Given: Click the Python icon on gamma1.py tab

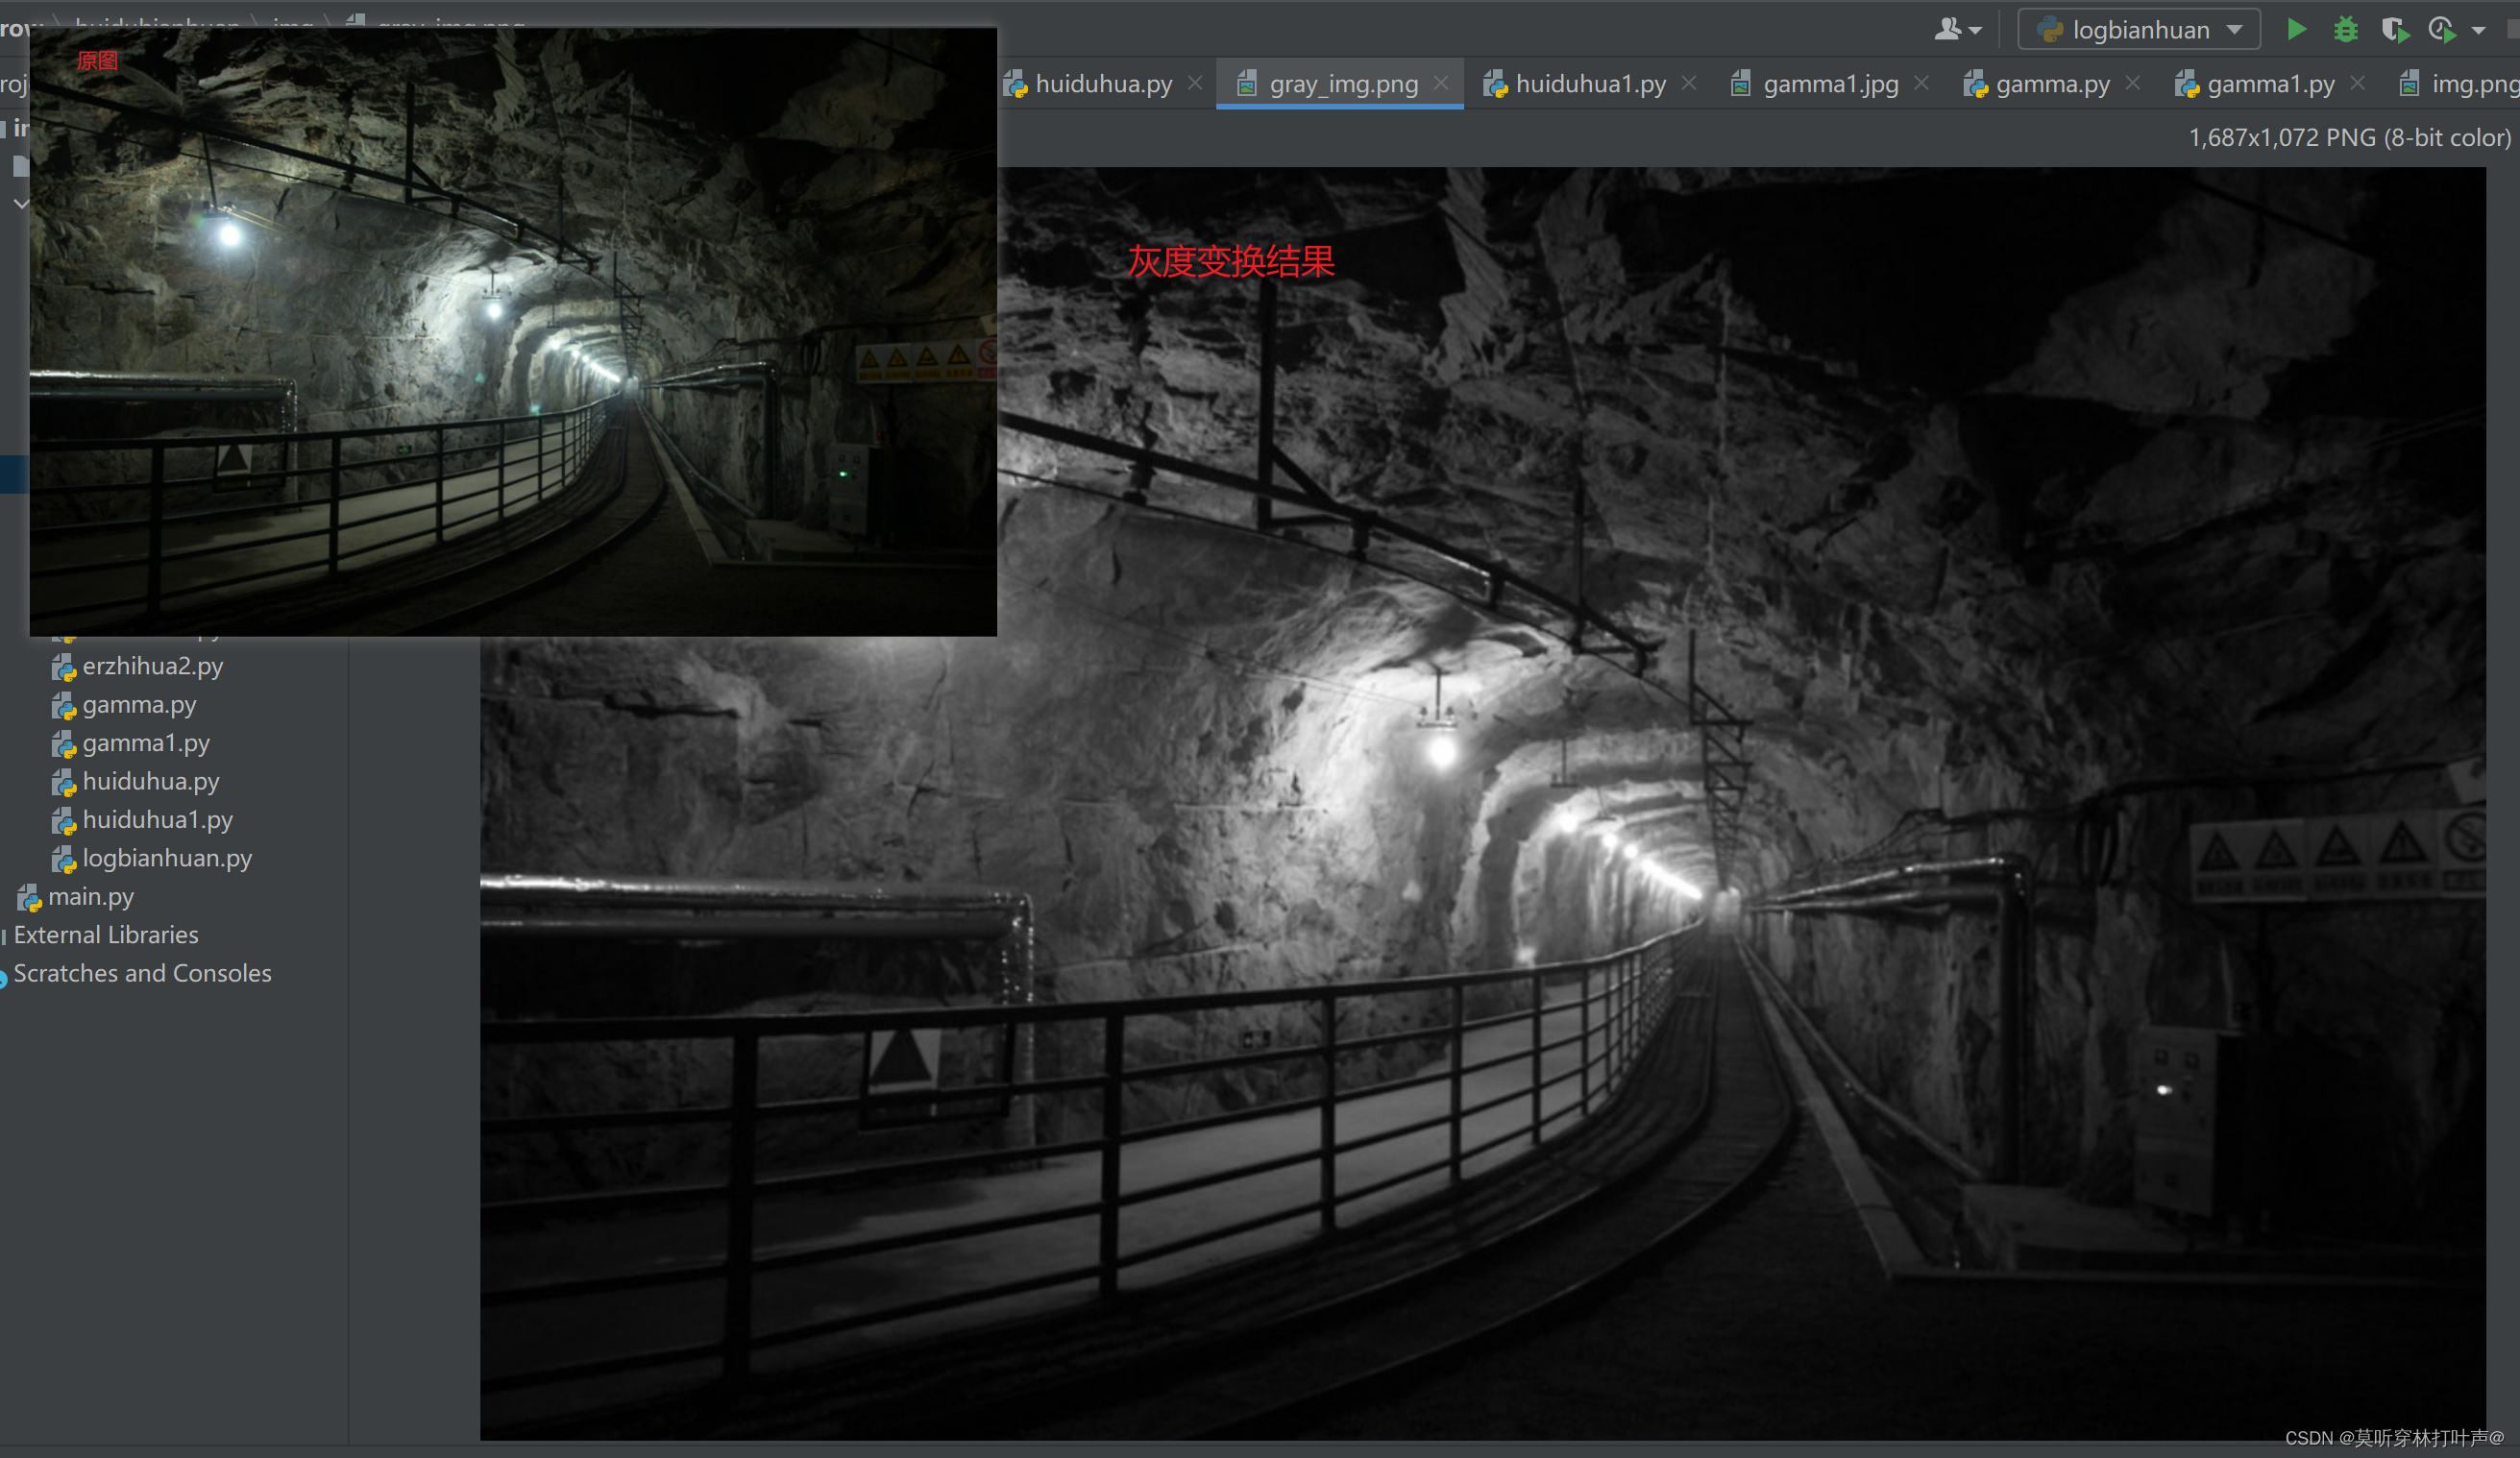Looking at the screenshot, I should tap(2186, 84).
